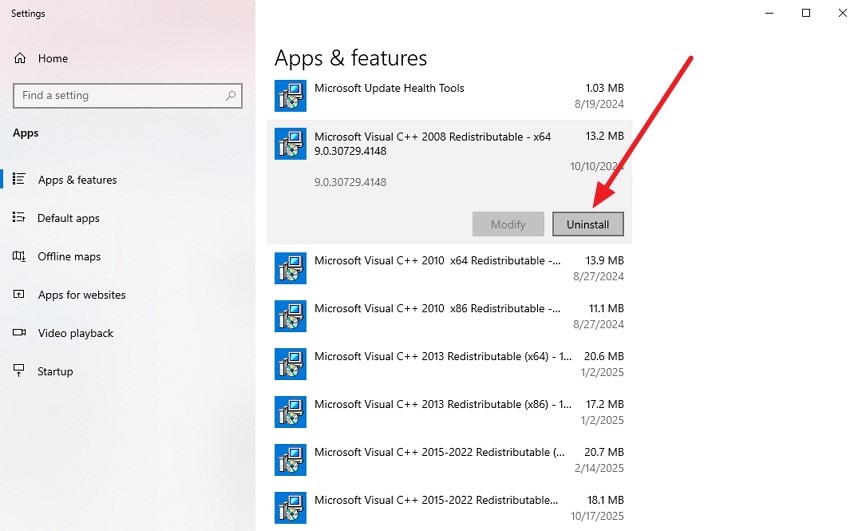Click the 11.1 MB size value
The width and height of the screenshot is (850, 531).
[x=606, y=308]
